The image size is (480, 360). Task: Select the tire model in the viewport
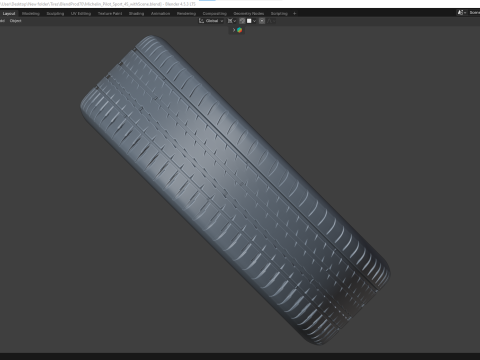pyautogui.click(x=235, y=190)
